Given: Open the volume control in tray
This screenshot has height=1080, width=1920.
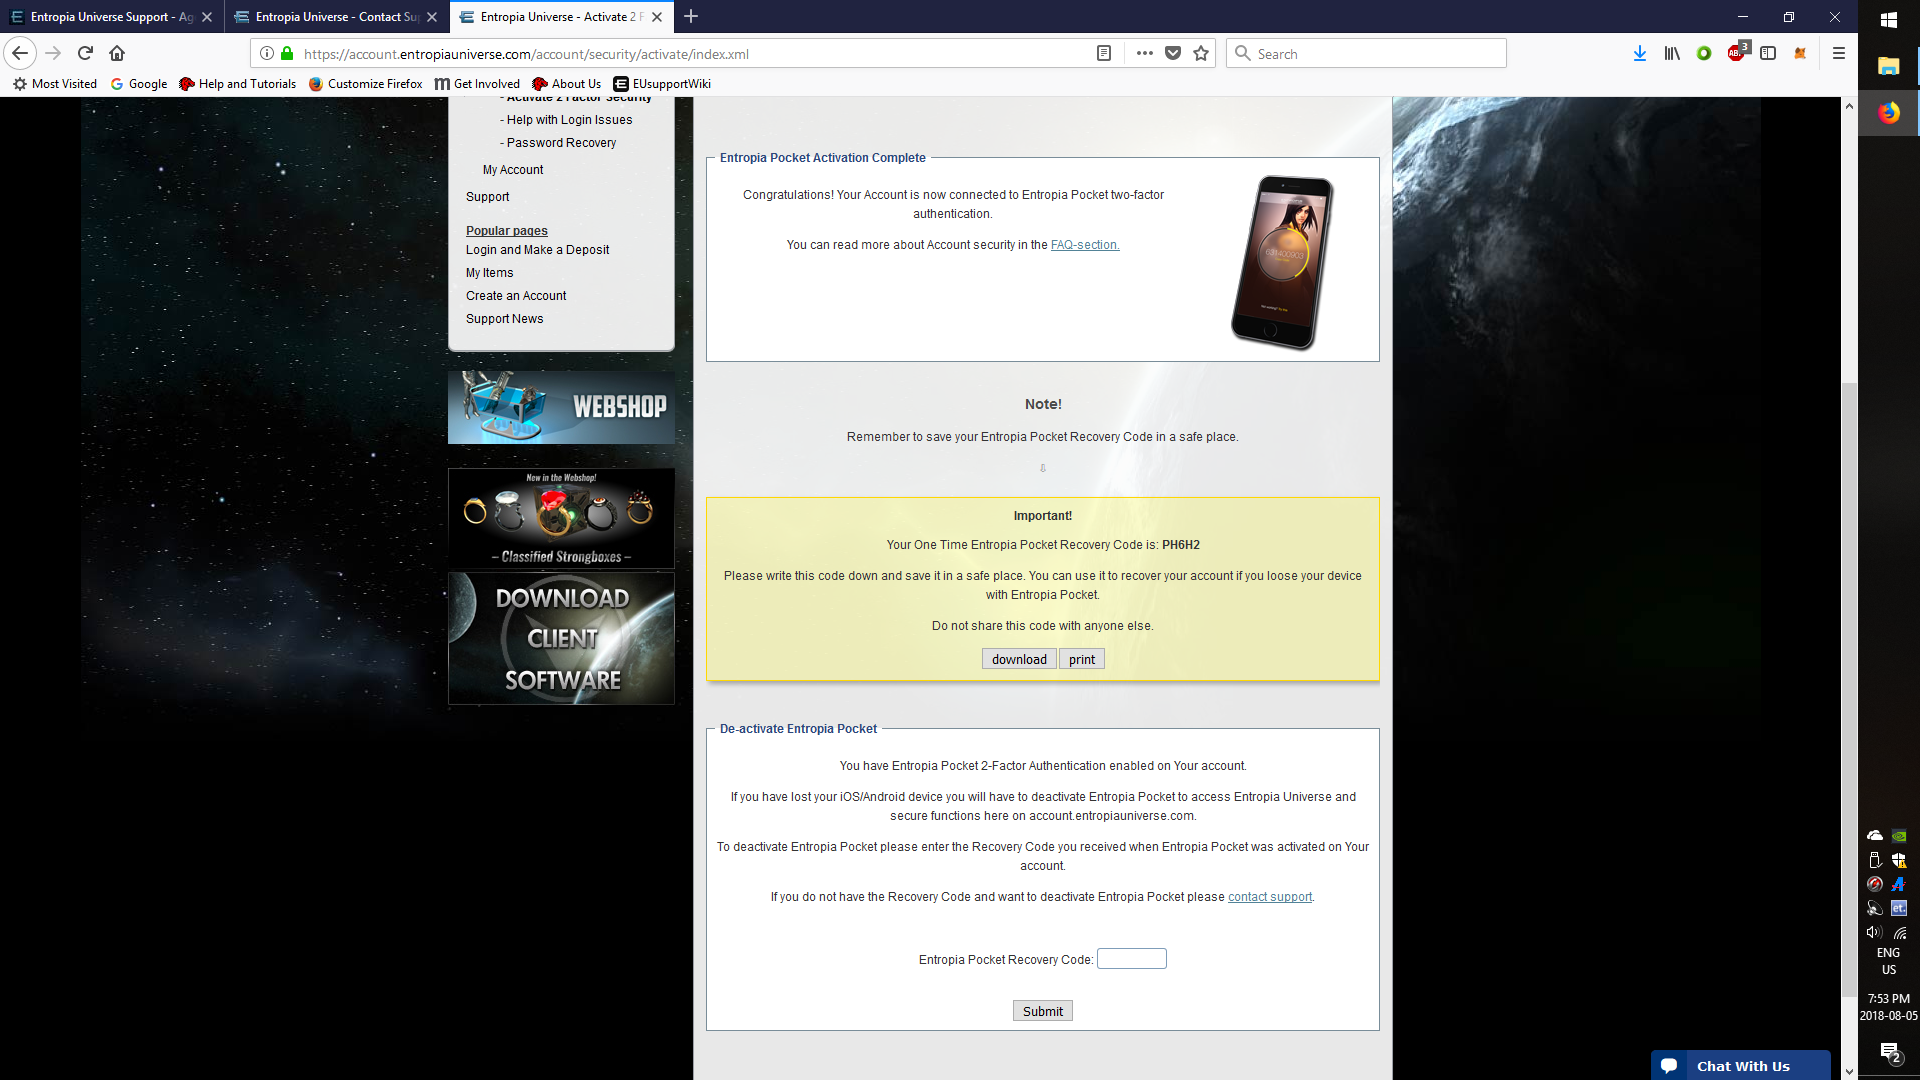Looking at the screenshot, I should pos(1874,933).
